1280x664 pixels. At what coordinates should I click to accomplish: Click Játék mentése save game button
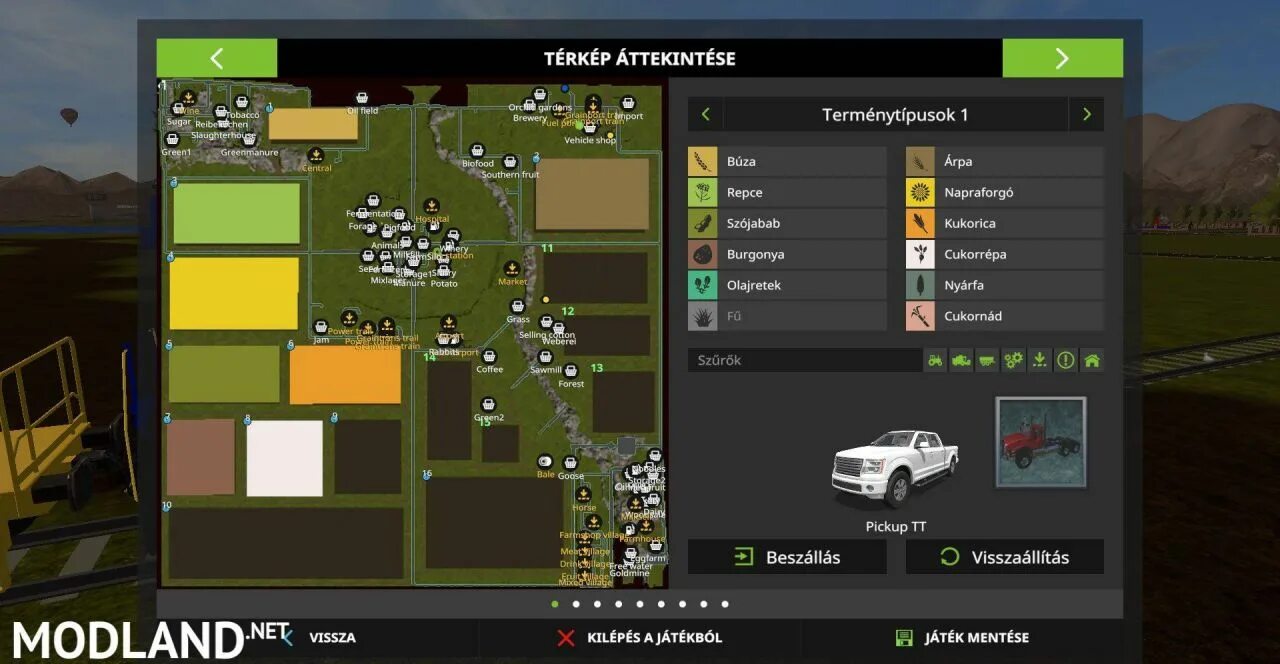pyautogui.click(x=962, y=637)
